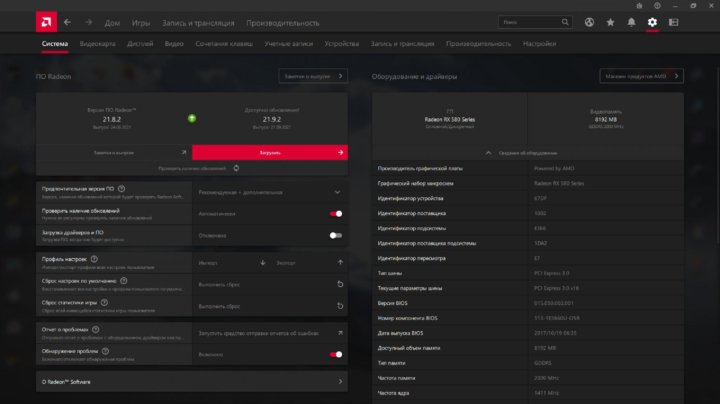Open favorites with the star icon

tap(610, 21)
